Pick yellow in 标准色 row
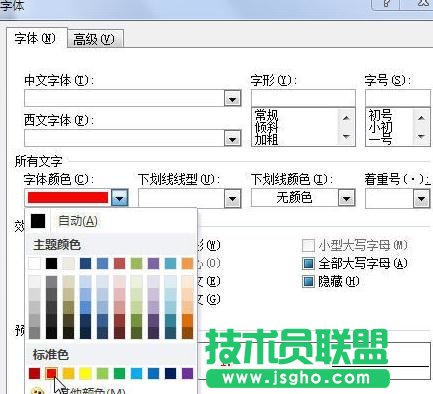Screen dimensions: 433x394 (x=85, y=373)
